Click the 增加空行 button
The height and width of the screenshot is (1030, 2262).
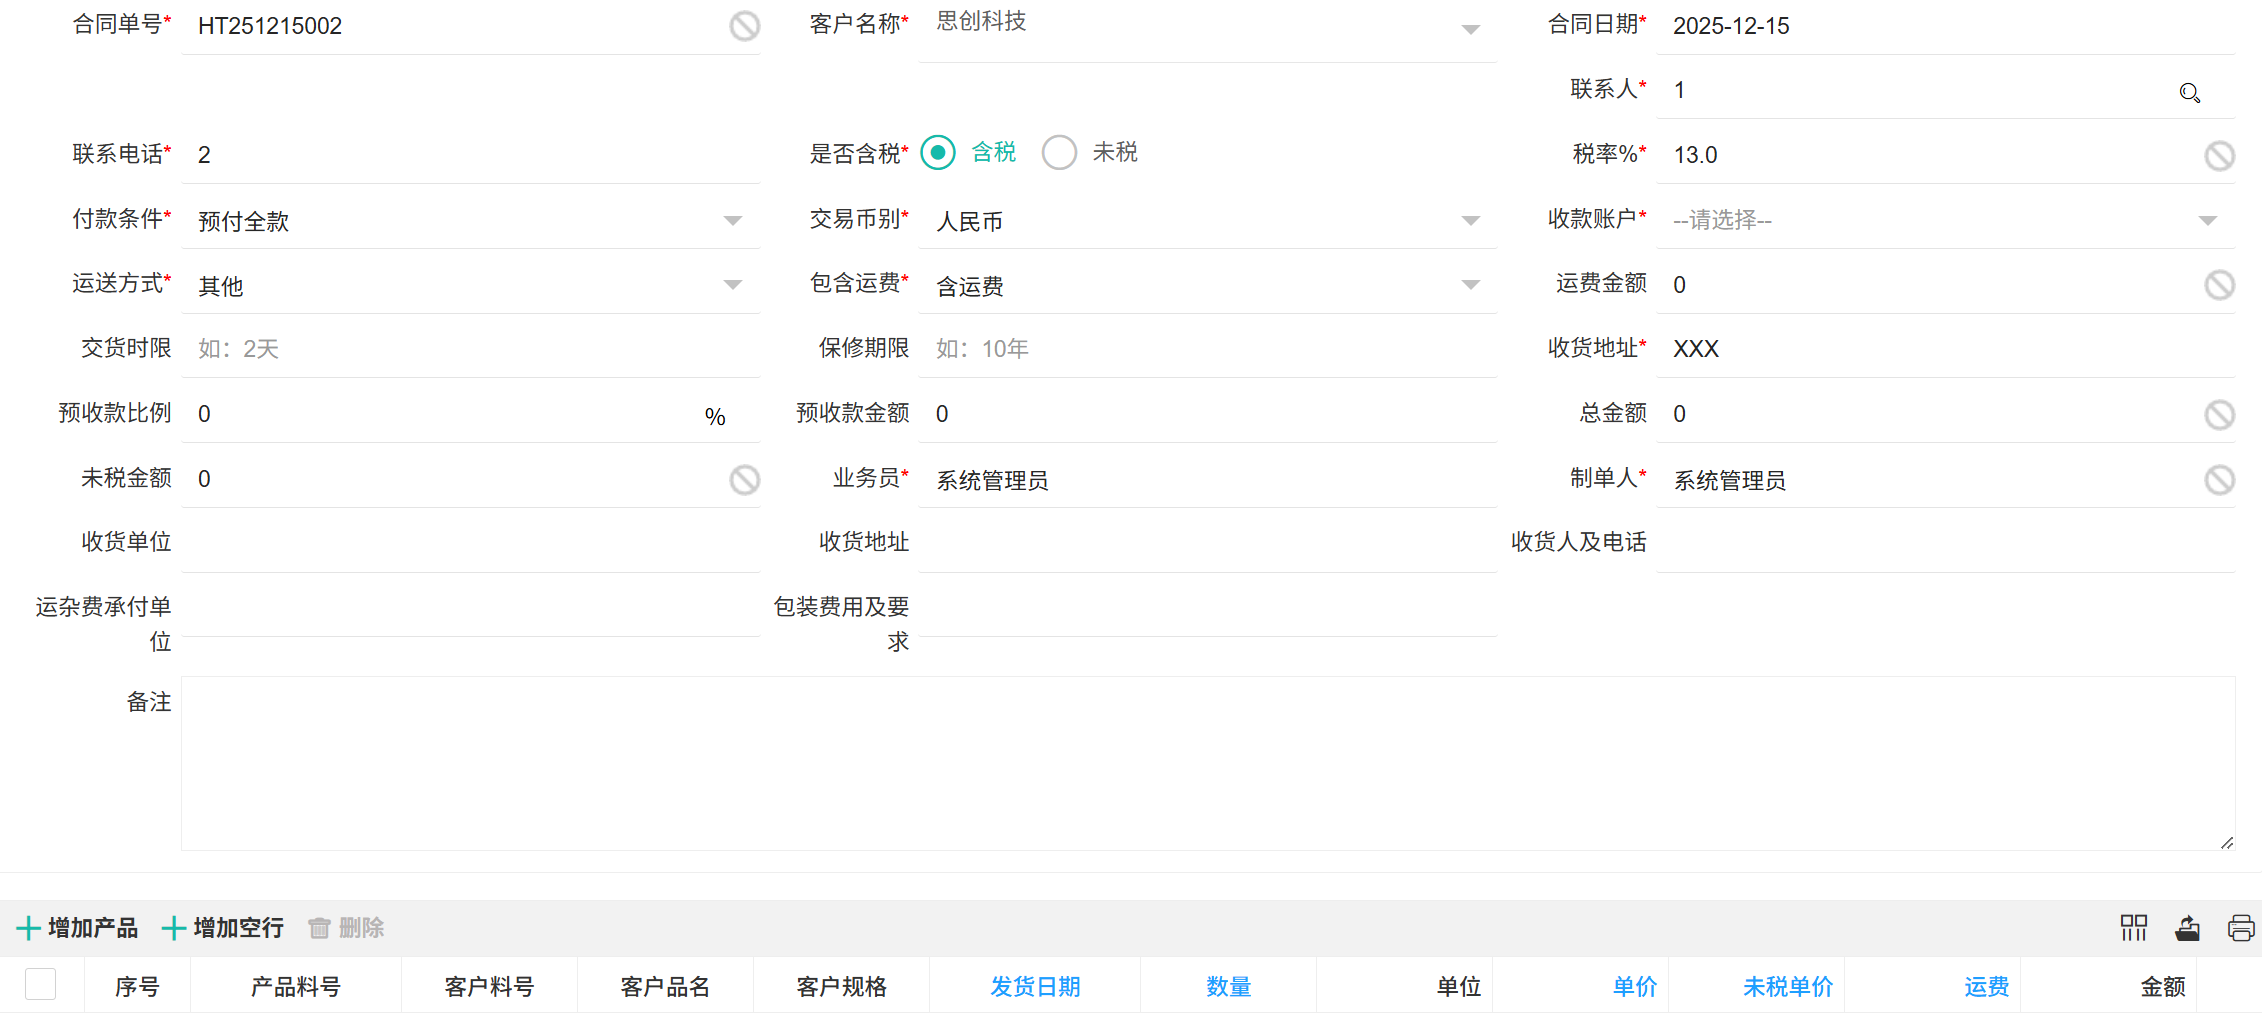[x=223, y=928]
